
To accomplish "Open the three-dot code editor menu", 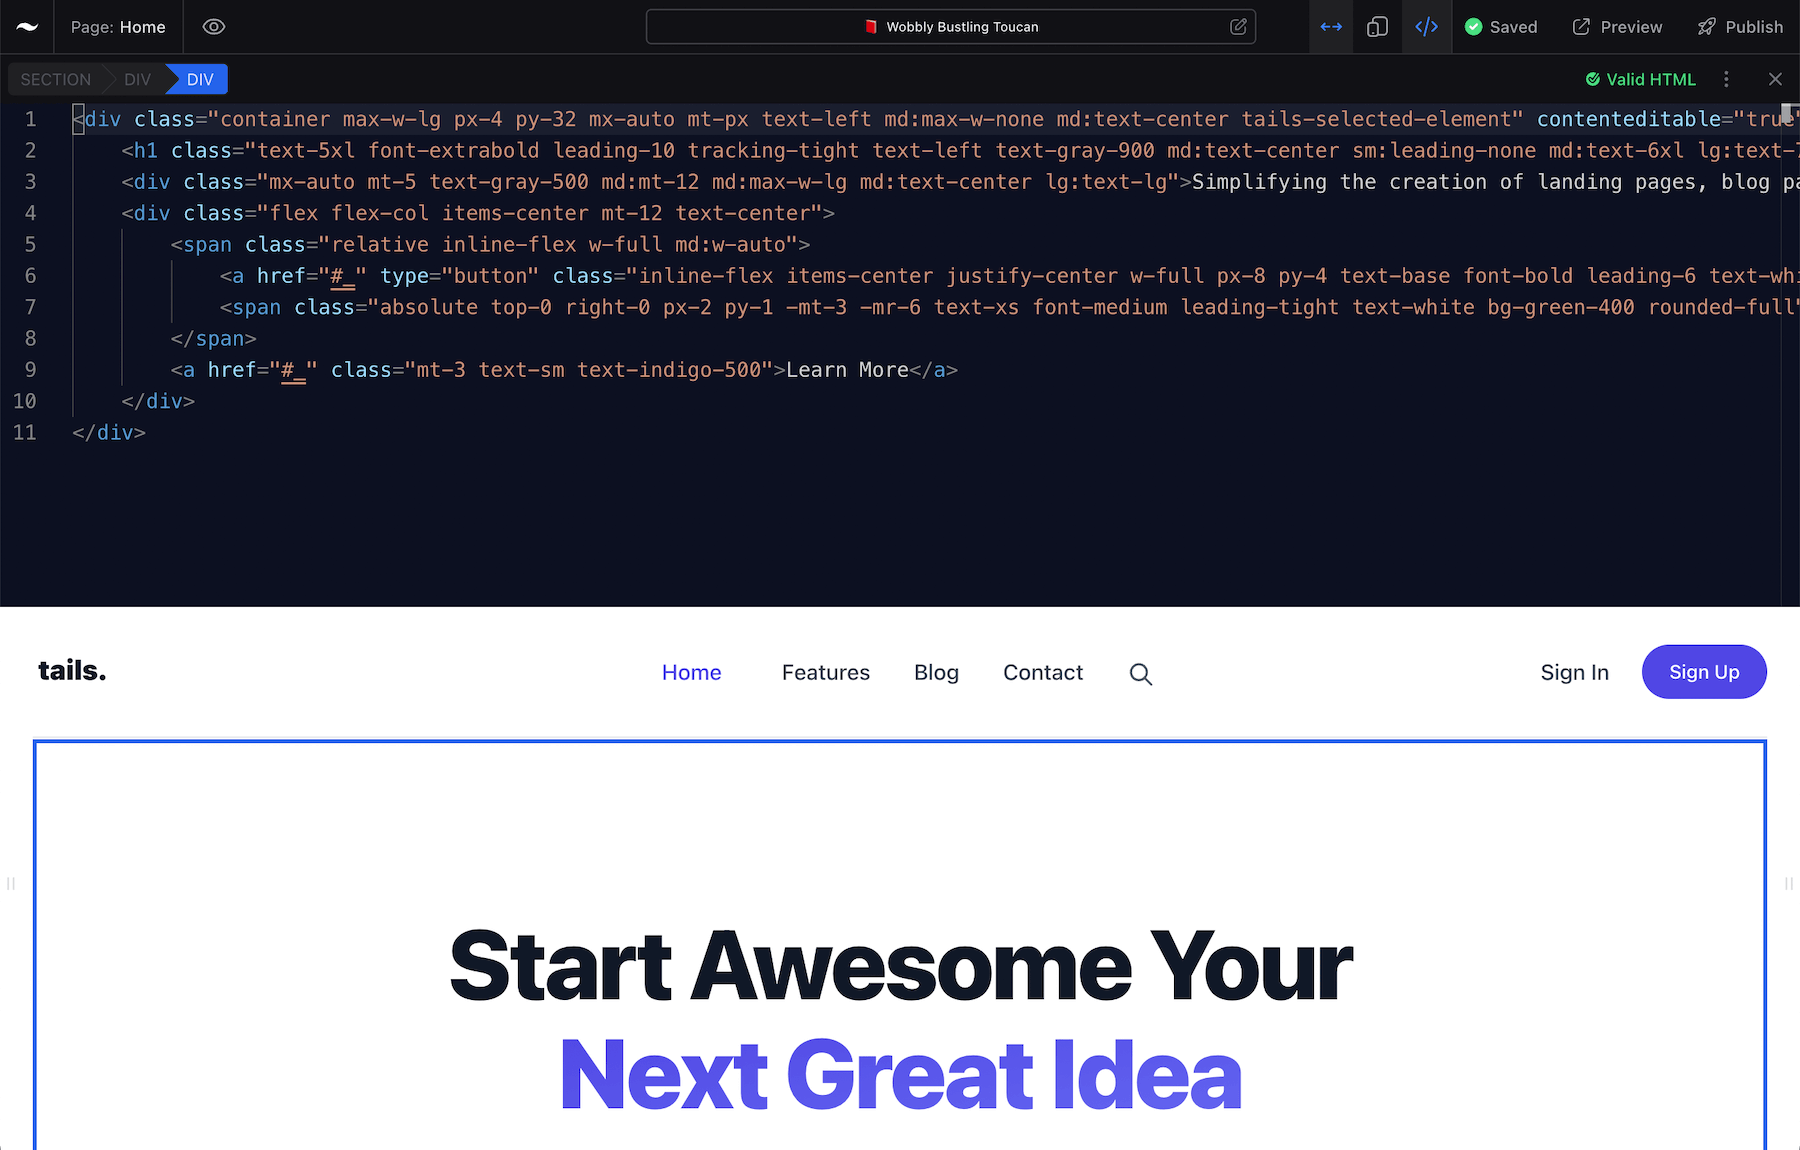I will point(1726,79).
